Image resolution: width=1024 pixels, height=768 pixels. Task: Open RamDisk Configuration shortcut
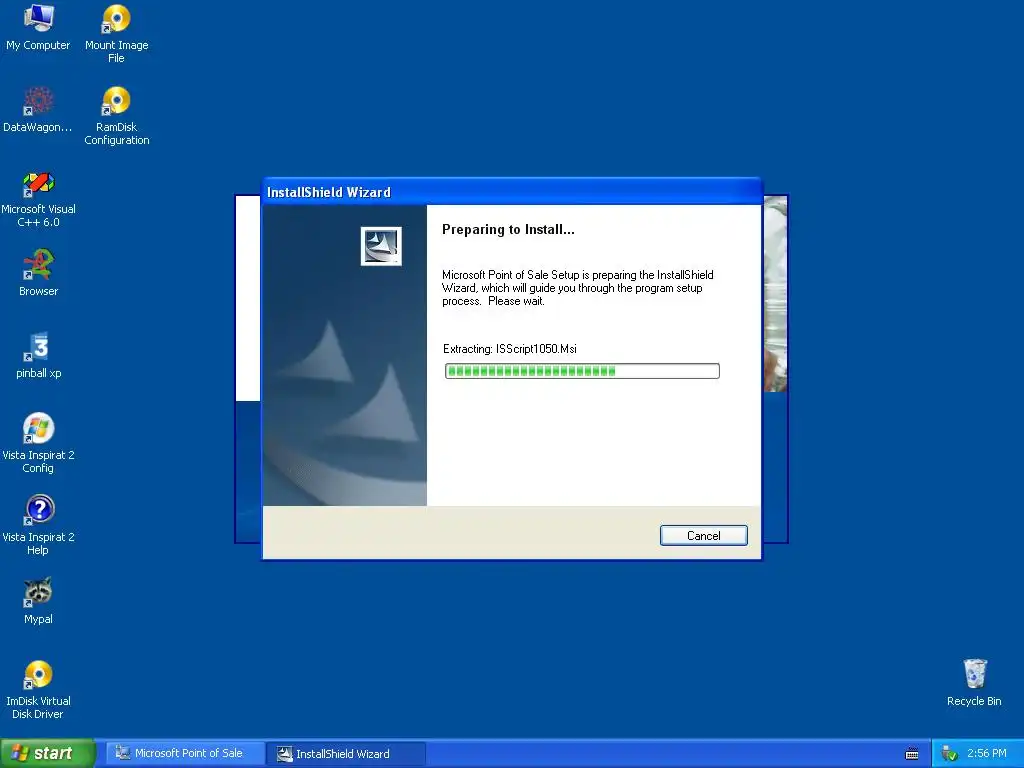pos(116,116)
